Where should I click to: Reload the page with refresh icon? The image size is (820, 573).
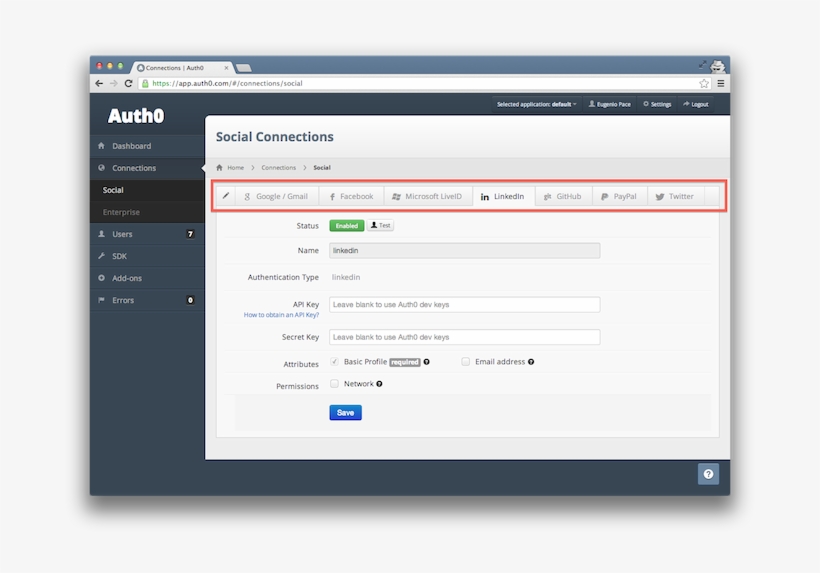128,83
